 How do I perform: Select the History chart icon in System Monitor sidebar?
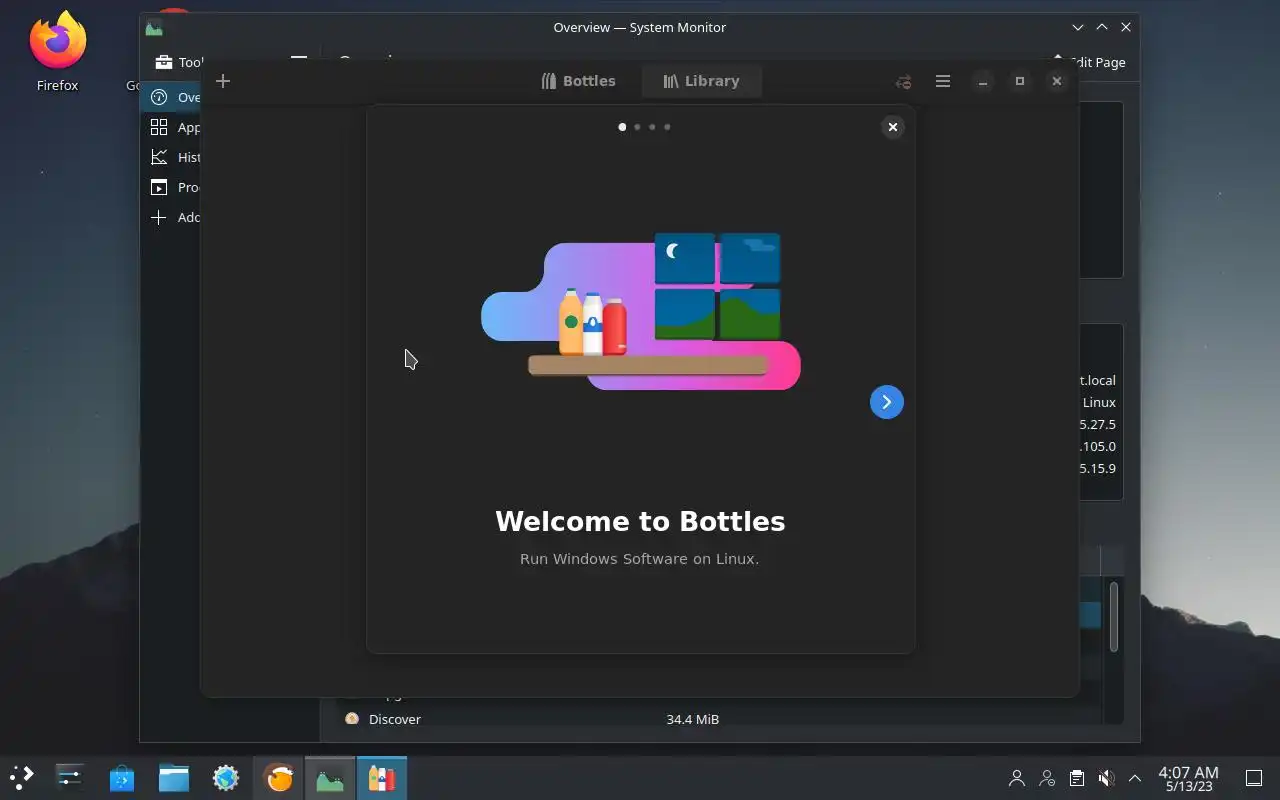click(158, 157)
